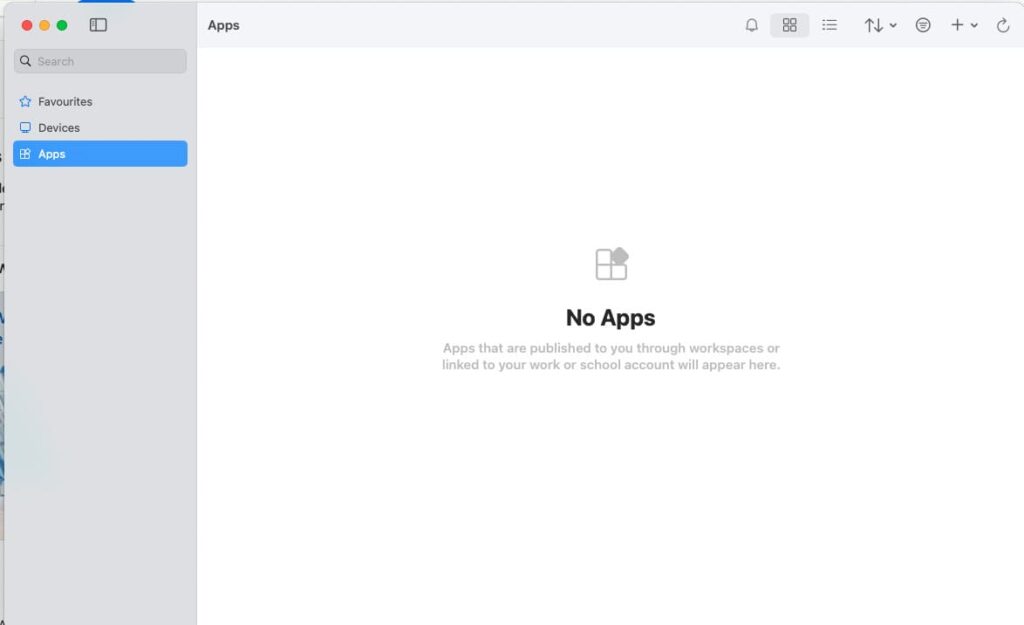Toggle the sidebar visibility icon
The width and height of the screenshot is (1024, 625).
(x=98, y=25)
